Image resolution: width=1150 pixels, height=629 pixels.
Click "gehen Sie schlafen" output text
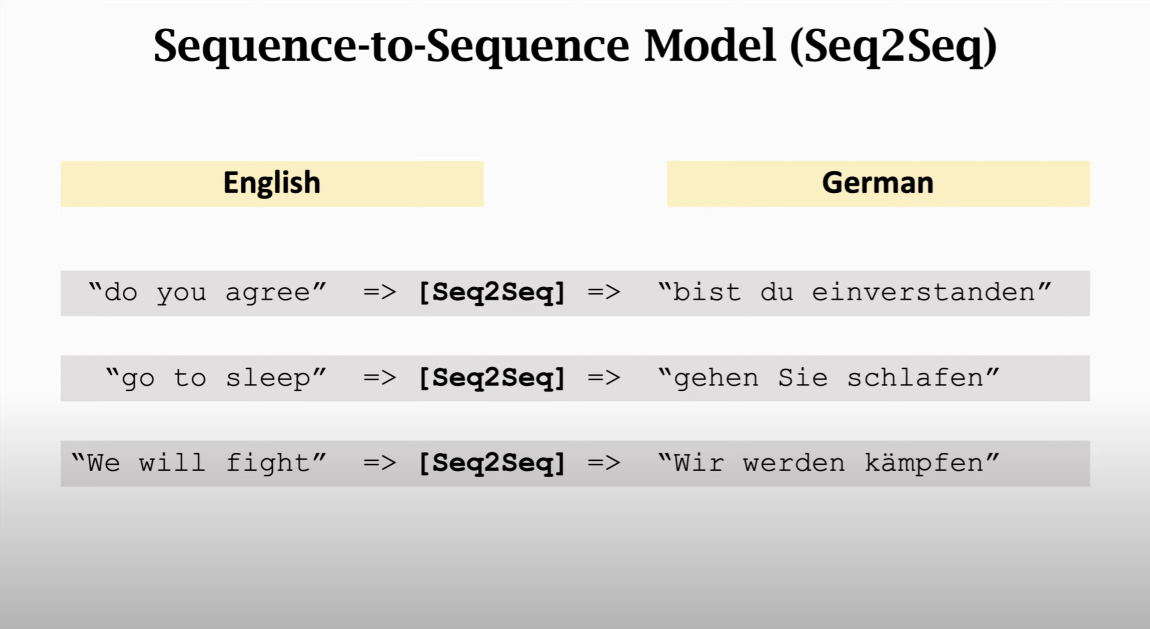tap(829, 378)
